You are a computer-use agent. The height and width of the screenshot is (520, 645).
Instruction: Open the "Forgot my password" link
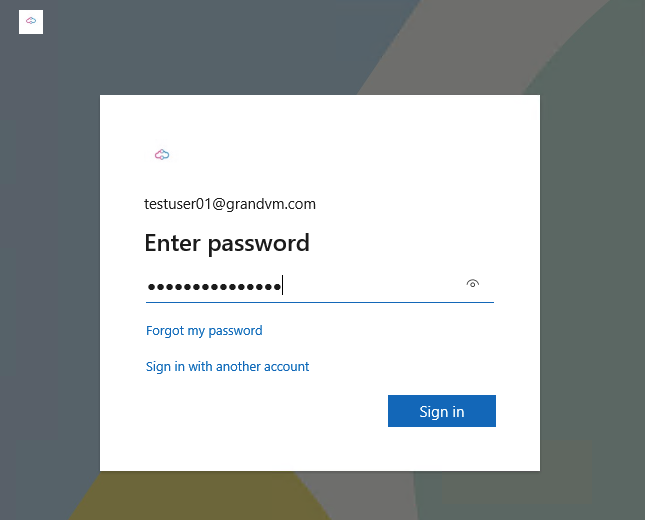point(204,330)
